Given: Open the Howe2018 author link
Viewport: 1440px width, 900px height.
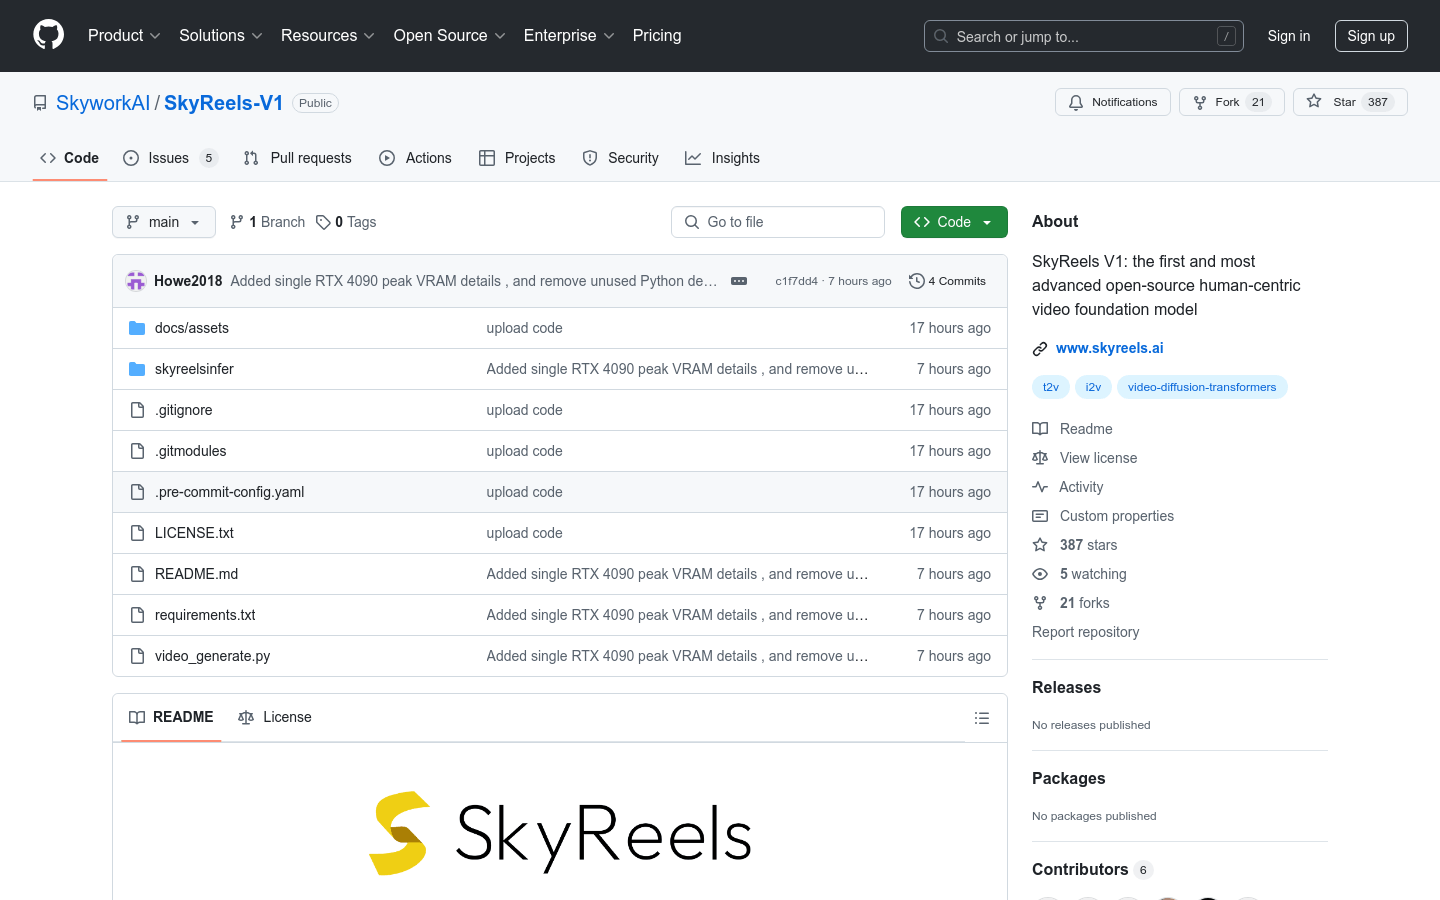Looking at the screenshot, I should (x=188, y=281).
